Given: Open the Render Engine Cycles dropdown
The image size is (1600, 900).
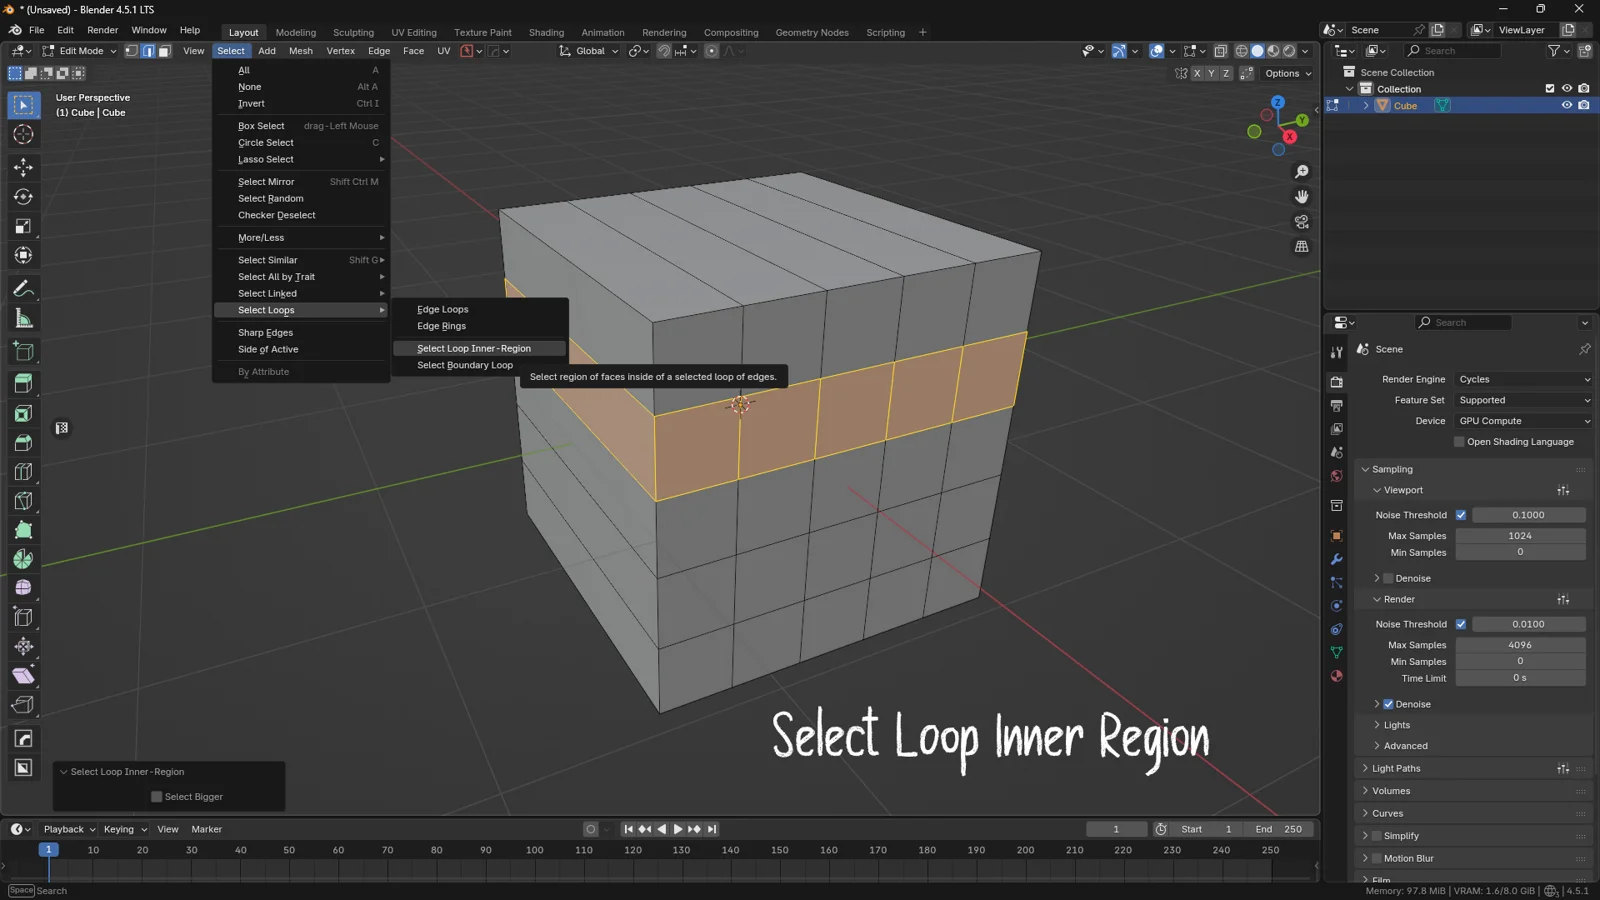Looking at the screenshot, I should point(1523,380).
